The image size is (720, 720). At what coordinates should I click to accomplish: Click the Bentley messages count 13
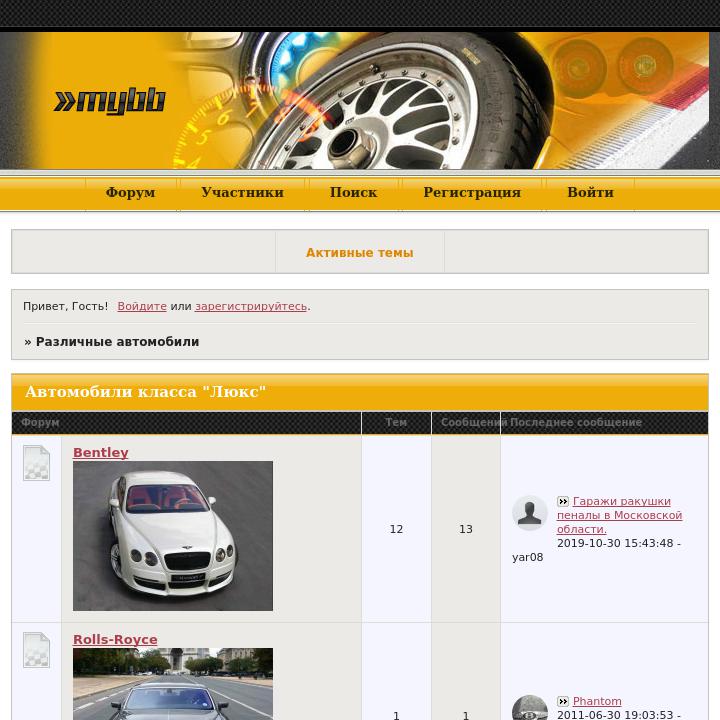466,529
